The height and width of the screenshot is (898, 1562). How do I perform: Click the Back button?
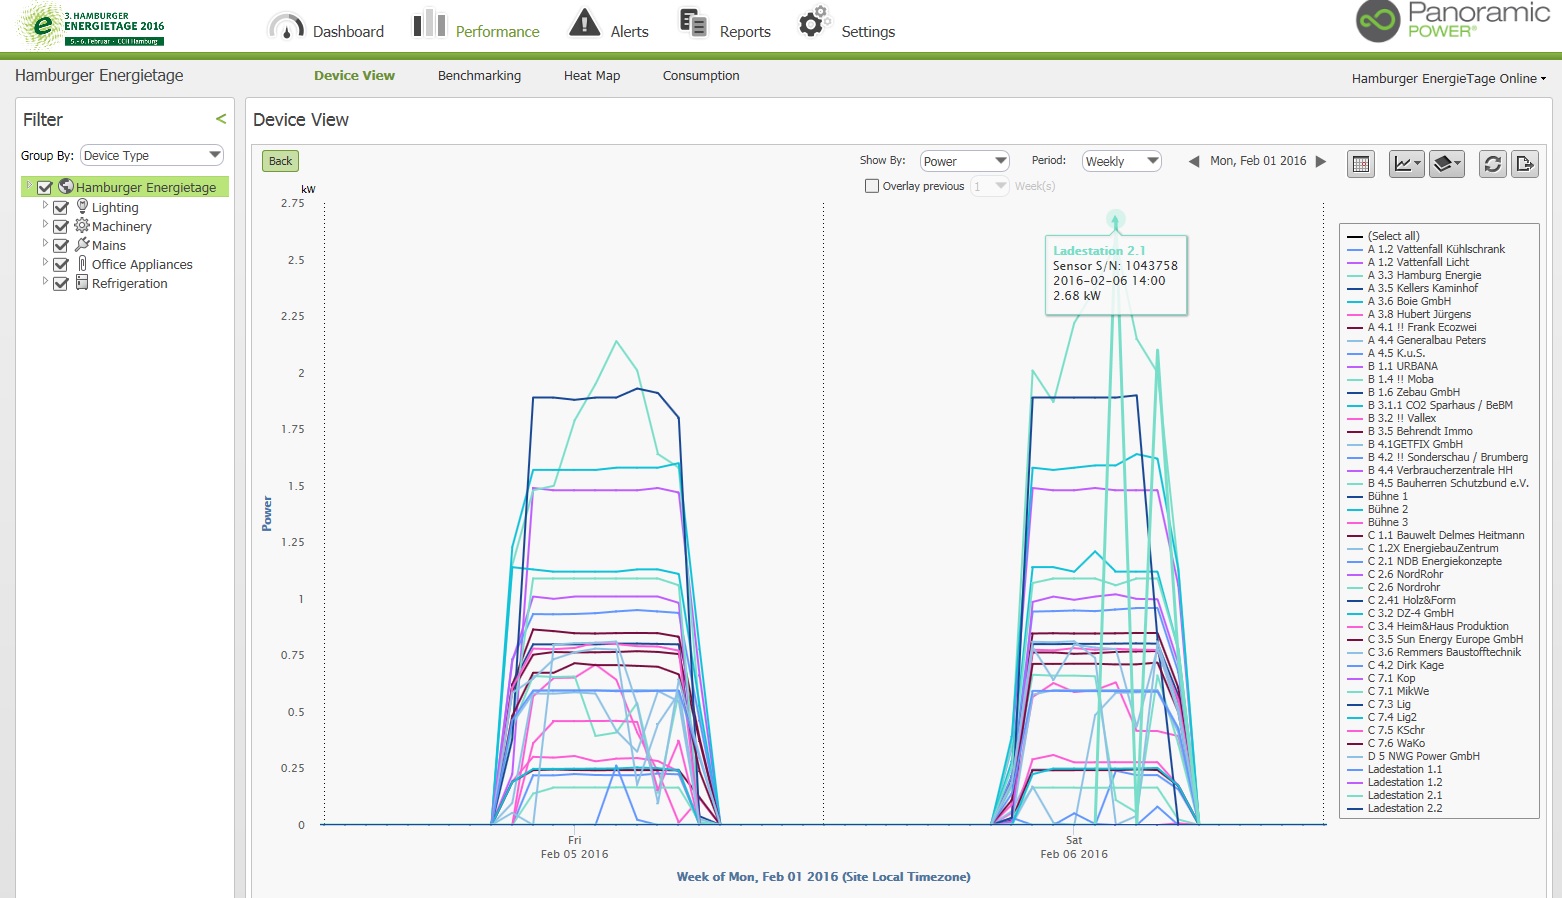pyautogui.click(x=280, y=161)
